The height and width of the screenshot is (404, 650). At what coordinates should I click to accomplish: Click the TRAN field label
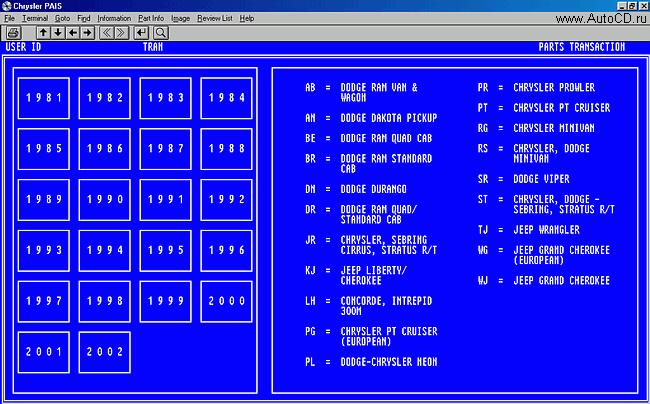coord(153,47)
